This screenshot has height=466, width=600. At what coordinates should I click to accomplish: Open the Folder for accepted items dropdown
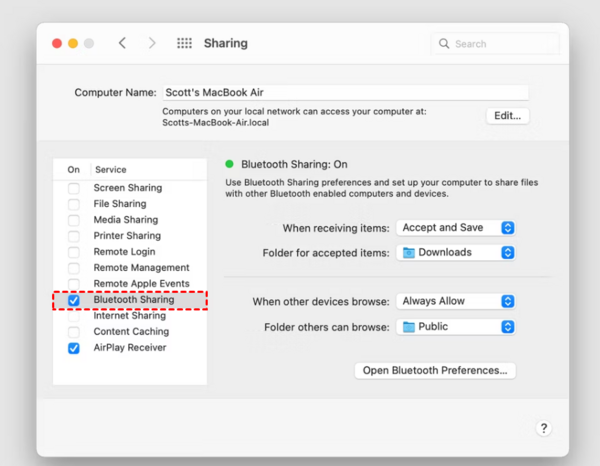[x=455, y=253]
